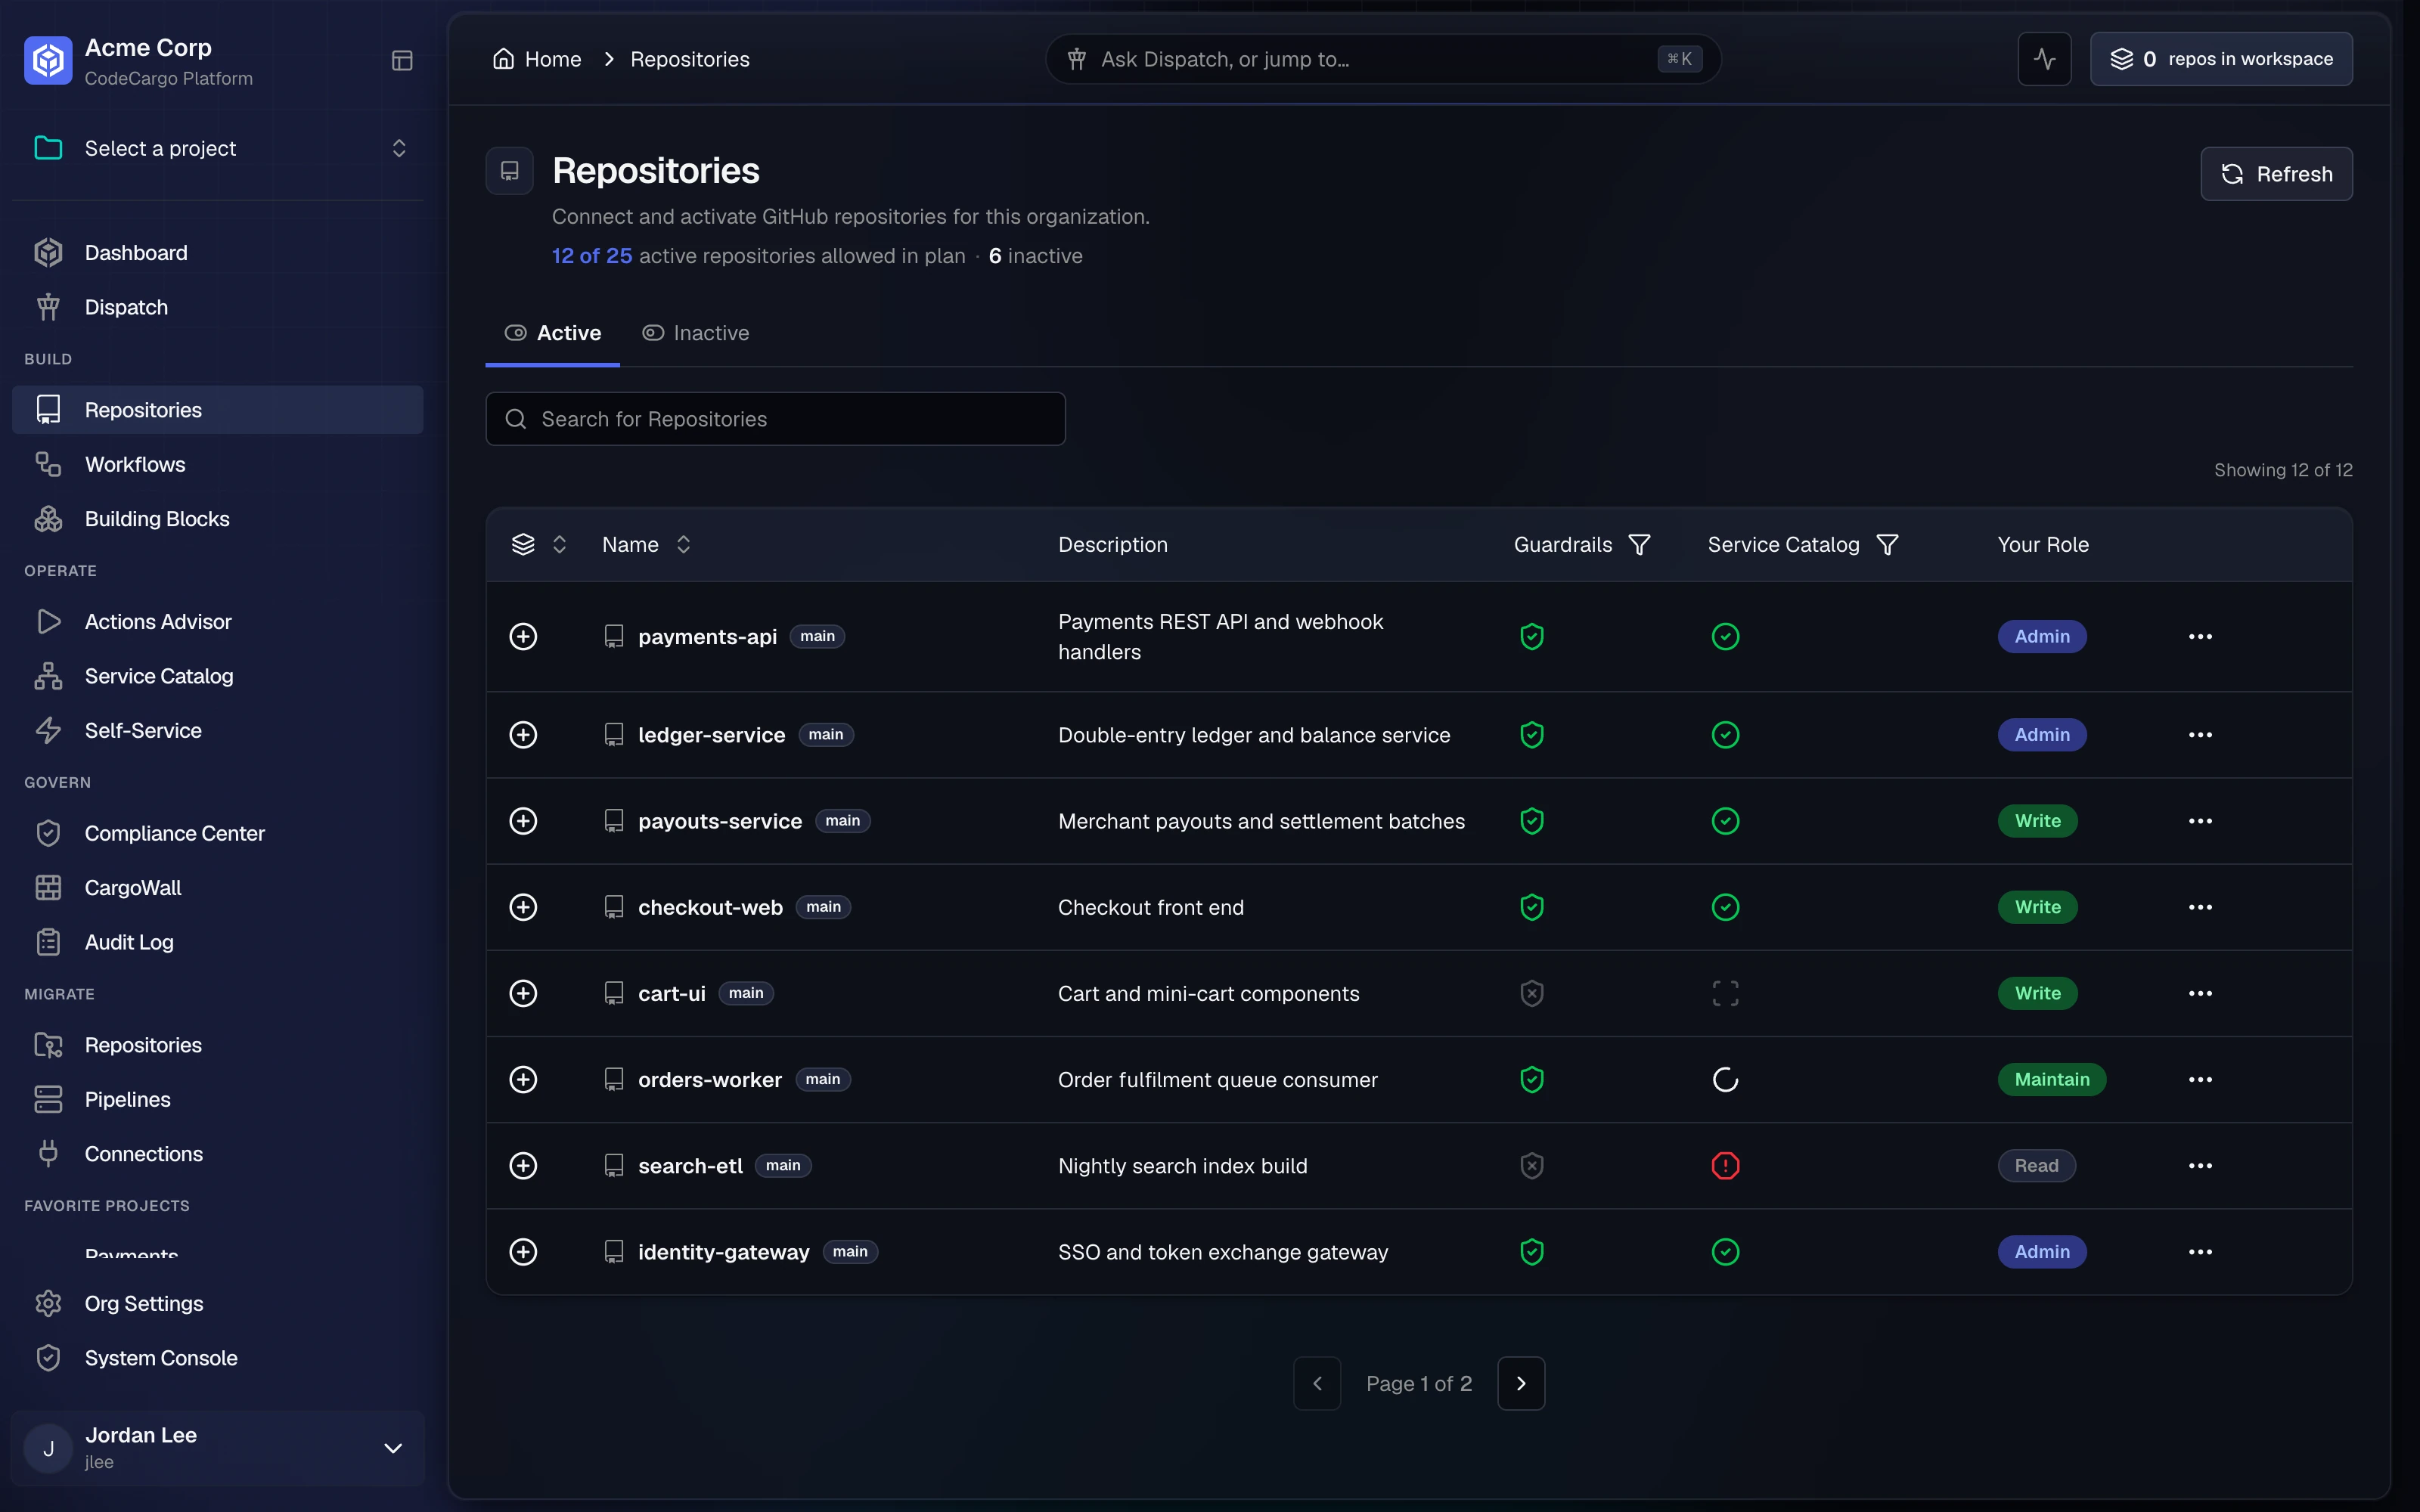Open Workflows in sidebar

pos(217,464)
